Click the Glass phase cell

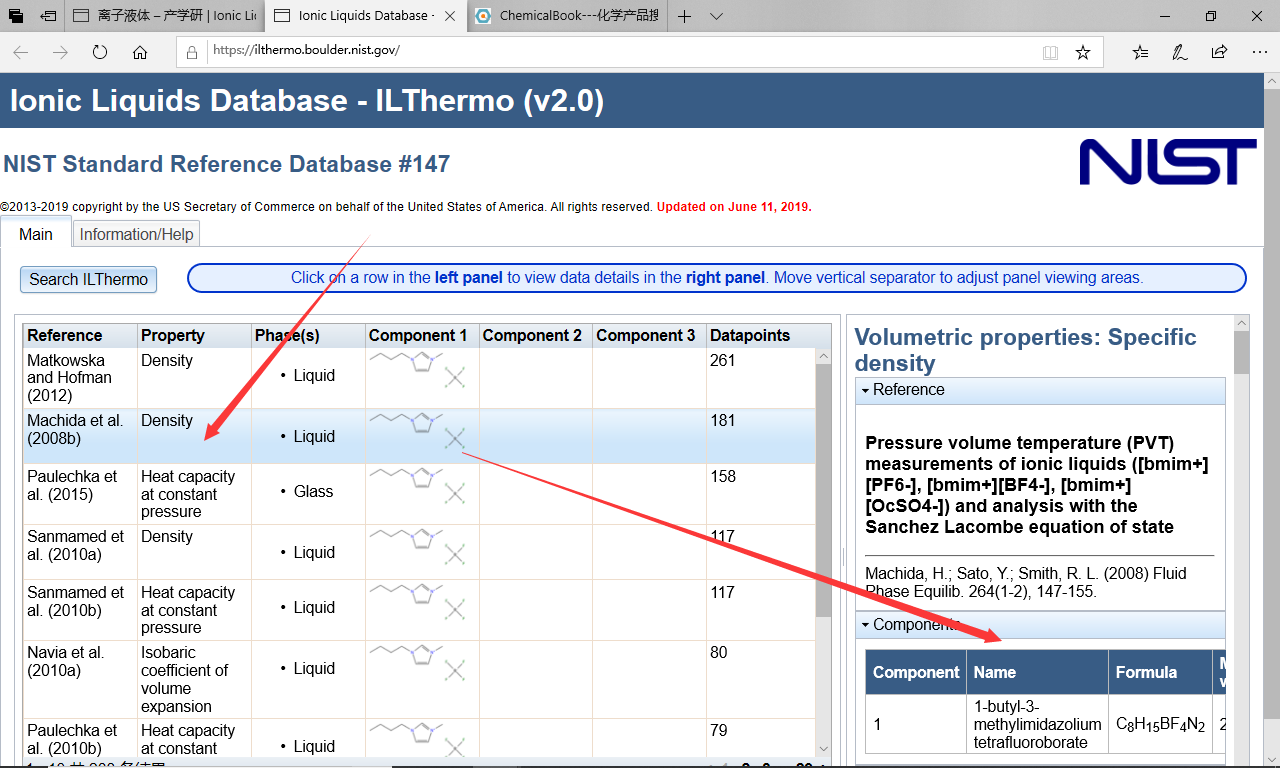click(x=308, y=492)
